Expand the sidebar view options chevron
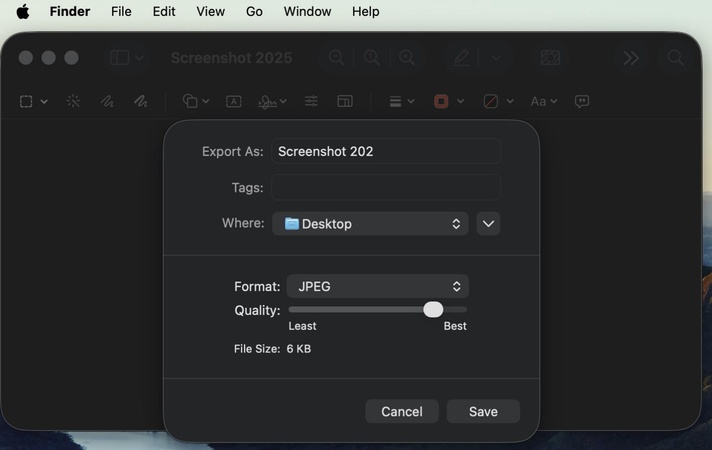 pos(139,58)
